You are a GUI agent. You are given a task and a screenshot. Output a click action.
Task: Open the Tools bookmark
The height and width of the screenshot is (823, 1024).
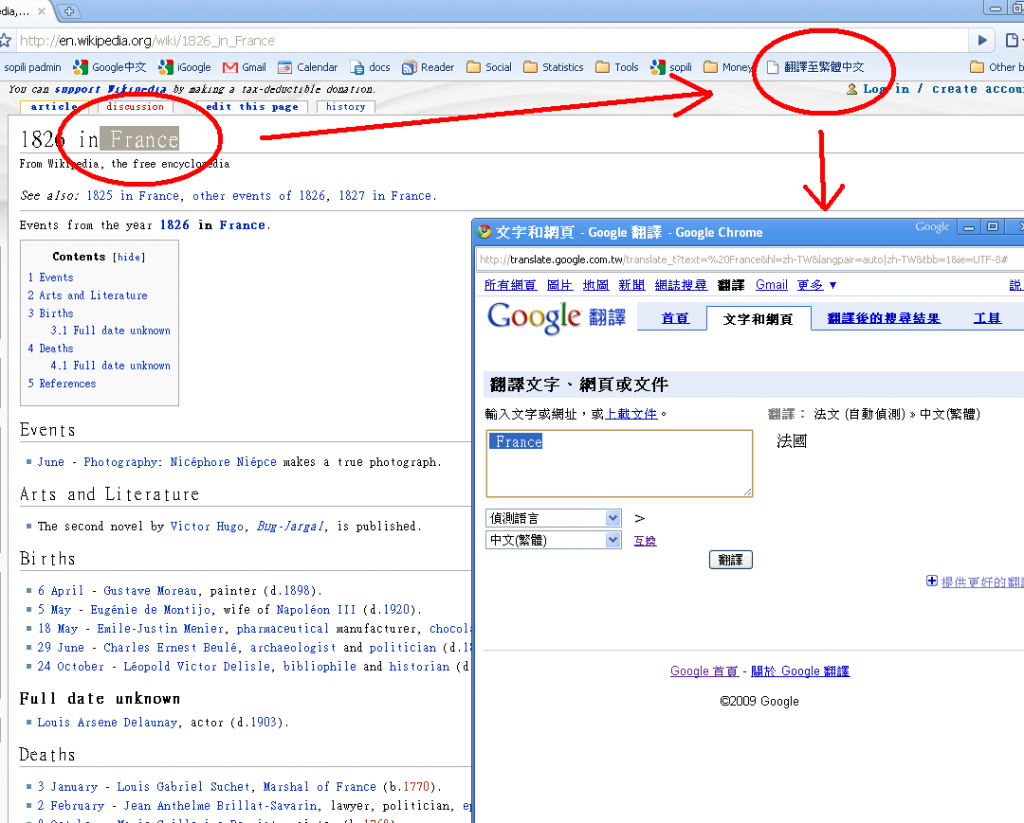[x=625, y=67]
